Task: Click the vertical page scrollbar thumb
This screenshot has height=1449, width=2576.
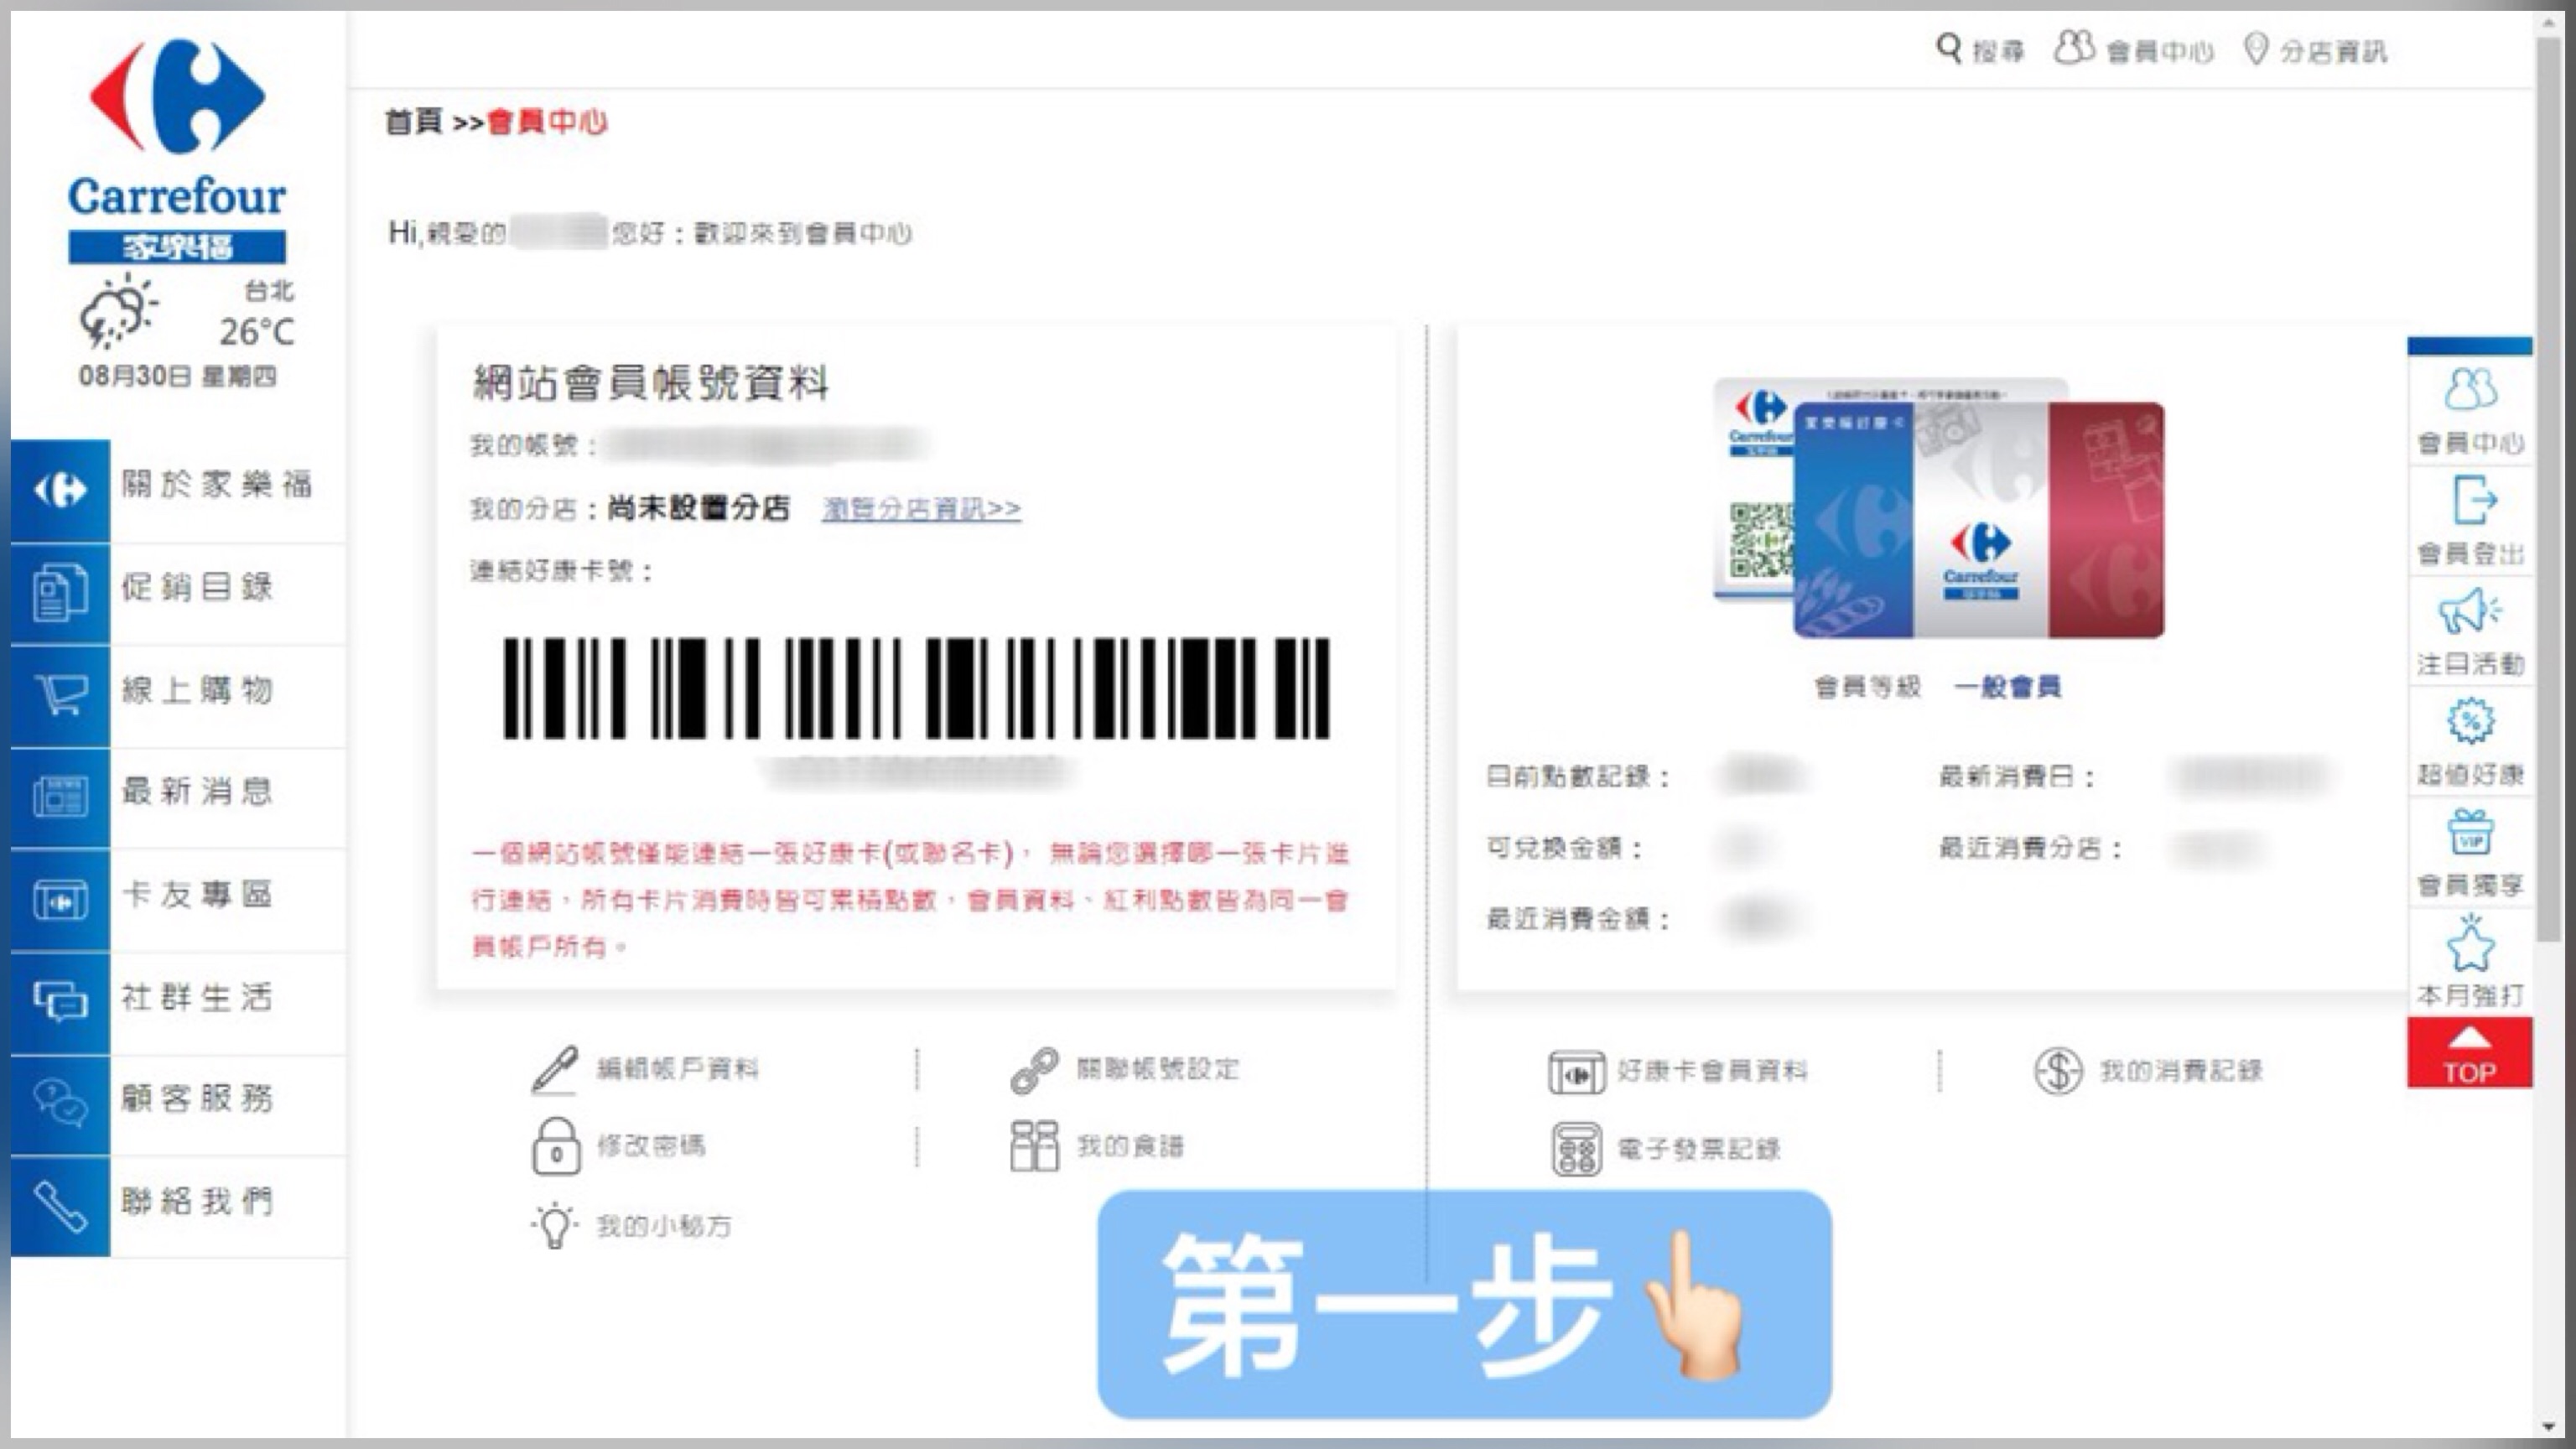Action: pos(2547,490)
